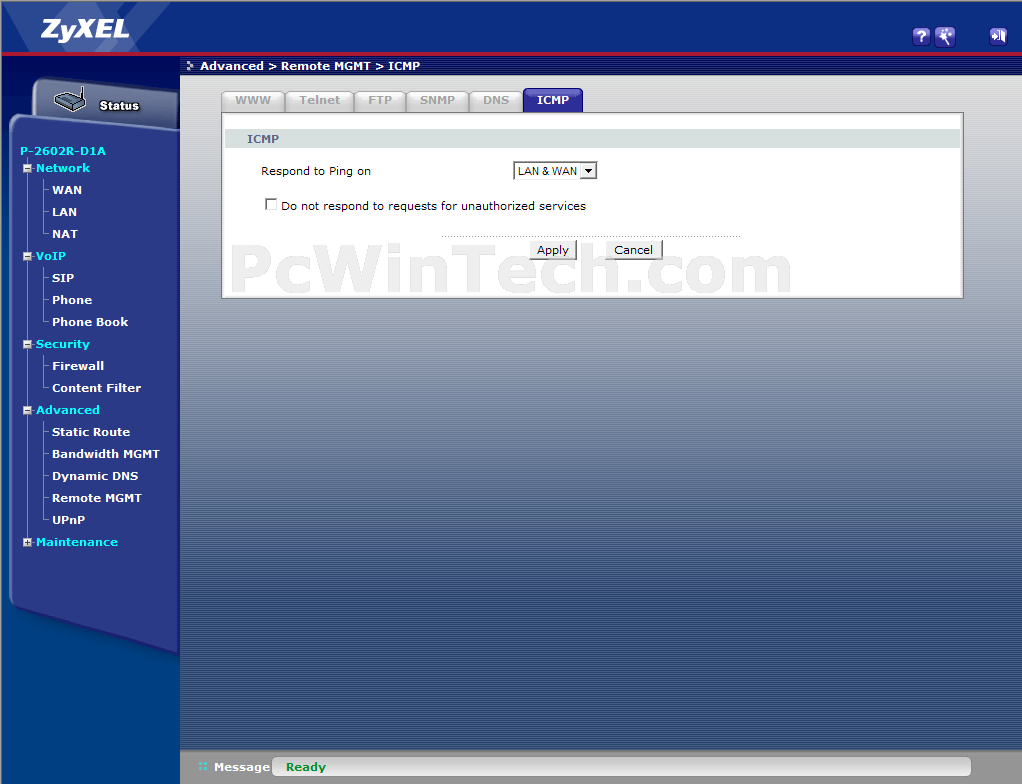This screenshot has height=784, width=1022.
Task: Open the Content Filter page
Action: coord(96,388)
